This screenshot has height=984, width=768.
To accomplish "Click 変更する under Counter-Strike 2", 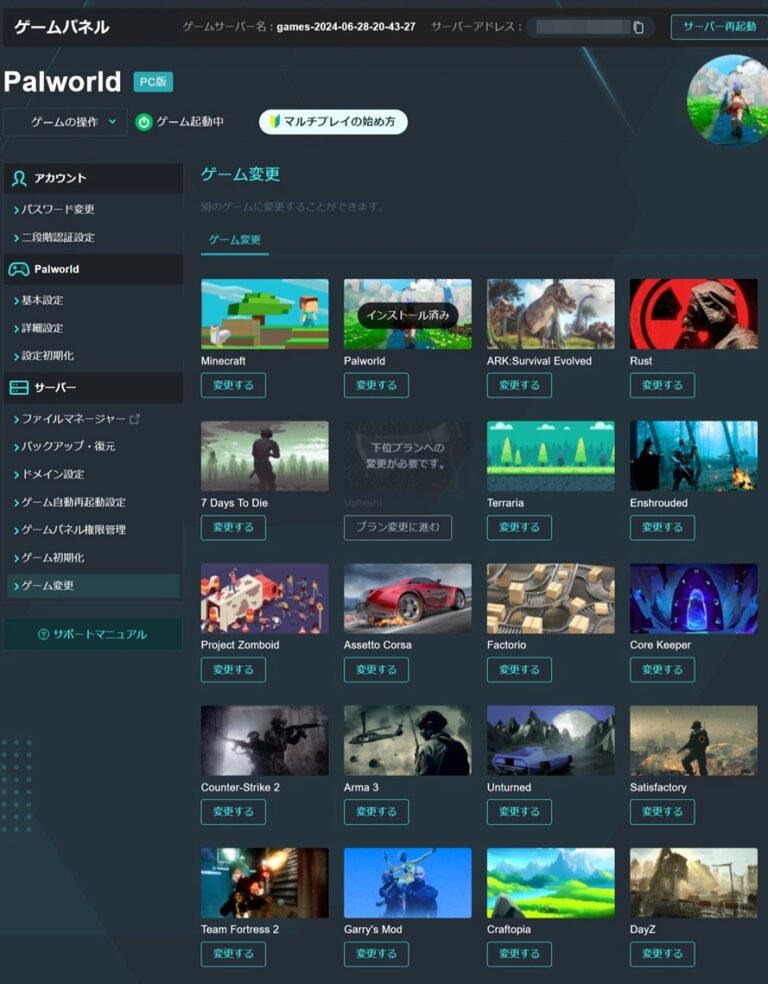I will (x=233, y=811).
